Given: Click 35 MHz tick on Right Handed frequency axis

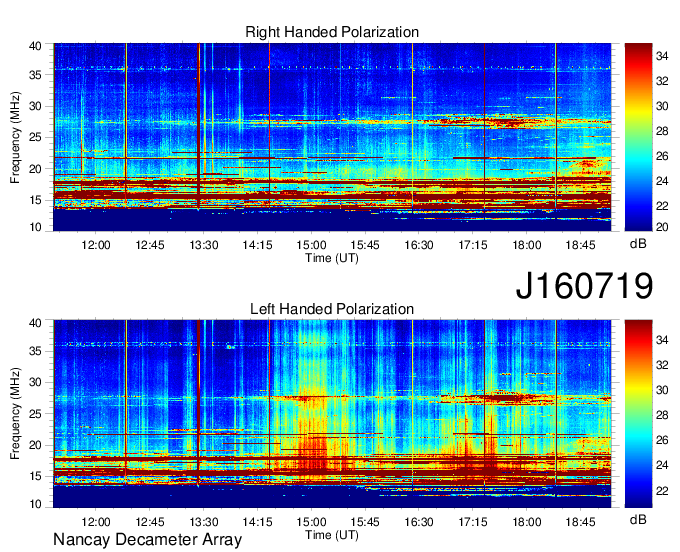Looking at the screenshot, I should [35, 75].
